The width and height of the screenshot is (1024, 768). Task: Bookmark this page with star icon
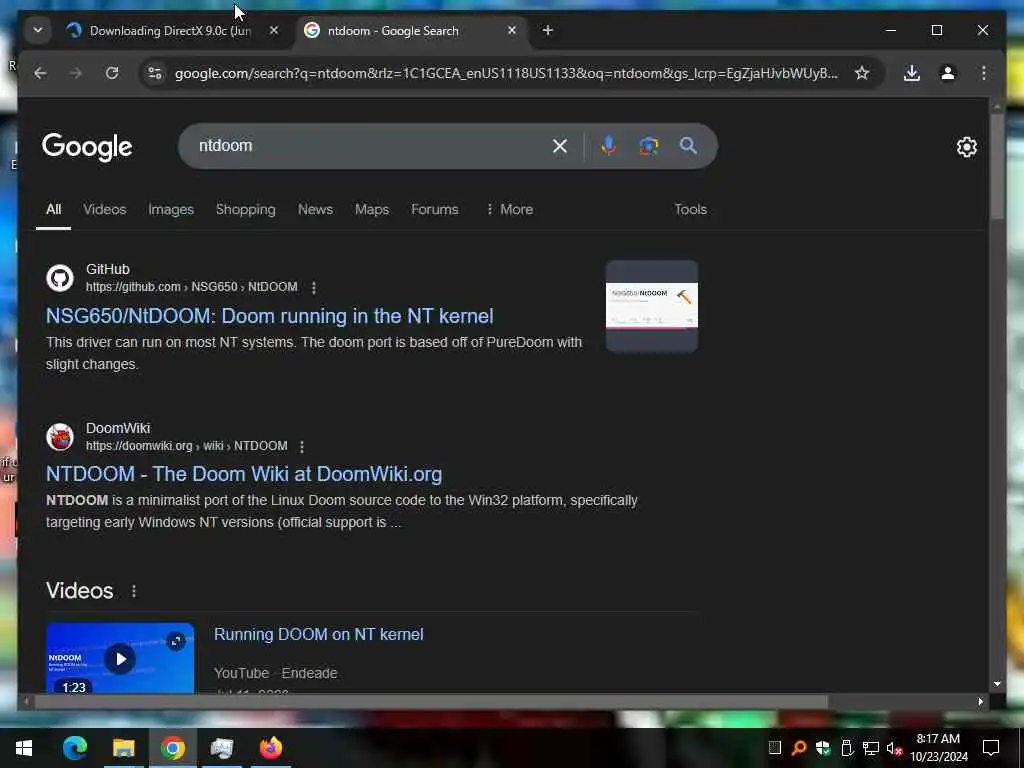(x=862, y=73)
